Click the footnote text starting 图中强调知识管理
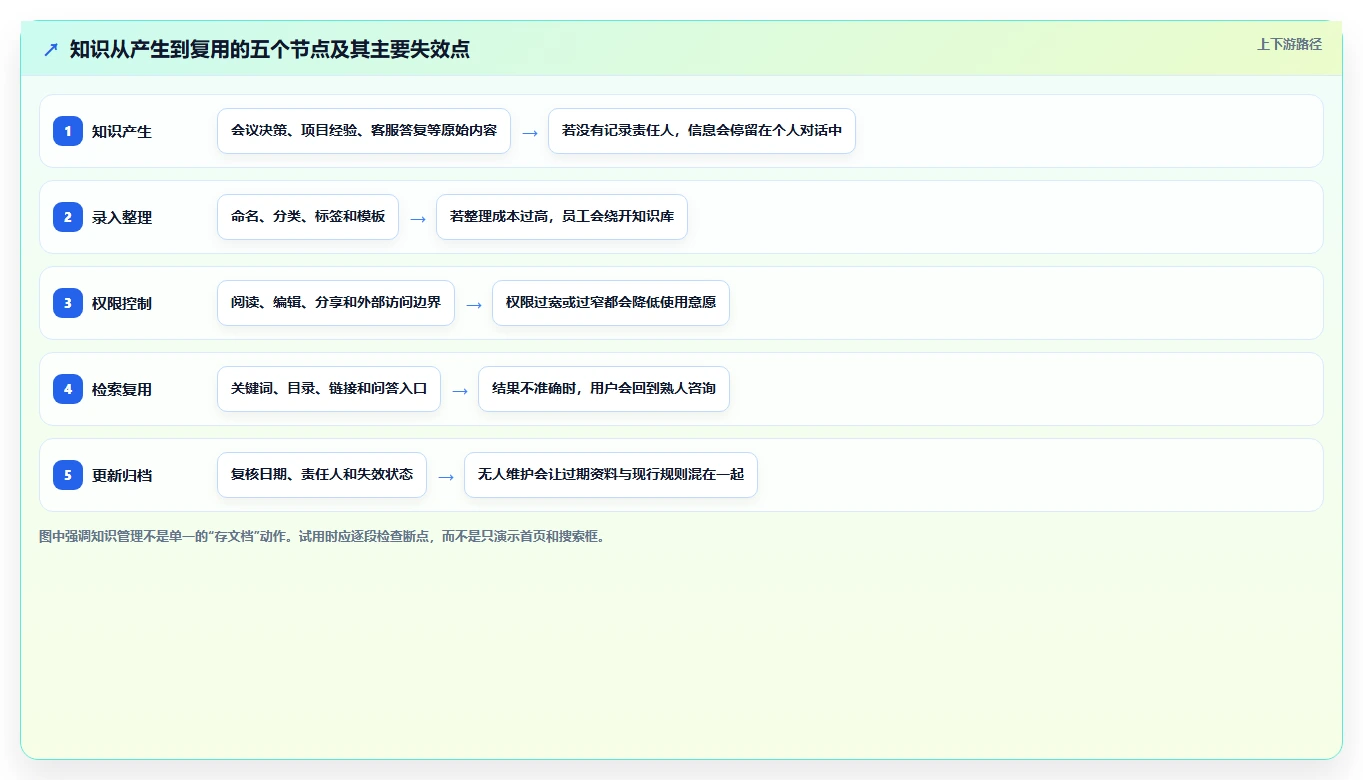Viewport: 1363px width, 780px height. (322, 536)
